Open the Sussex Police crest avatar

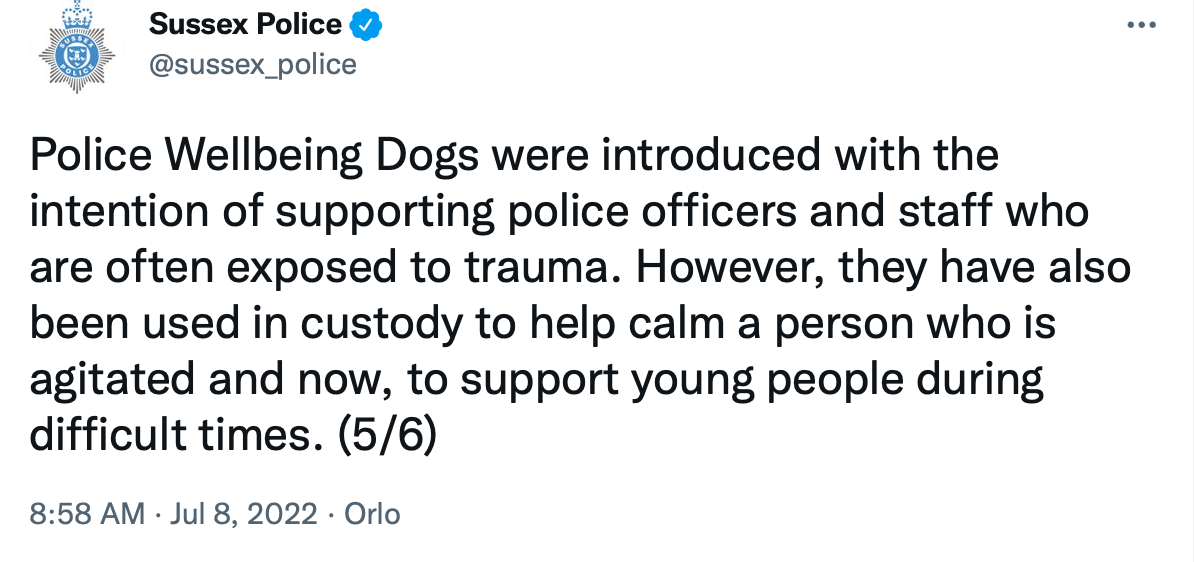76,47
